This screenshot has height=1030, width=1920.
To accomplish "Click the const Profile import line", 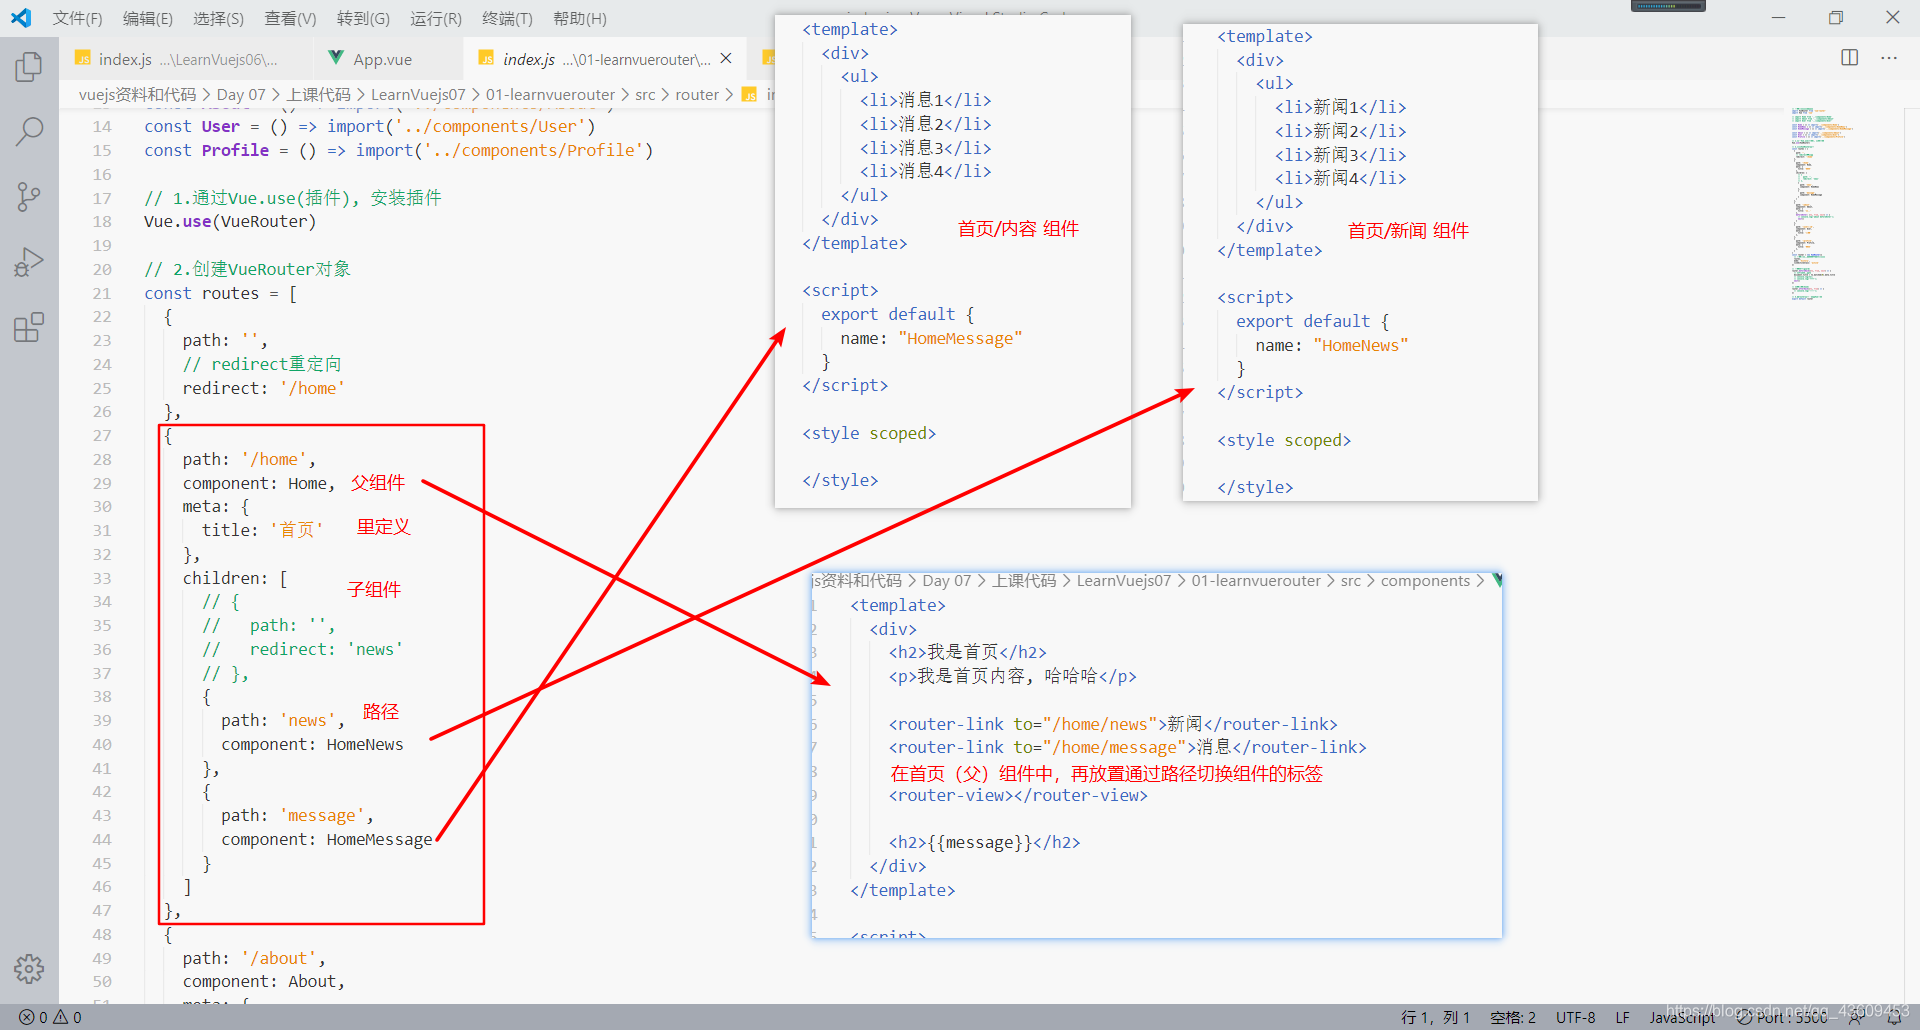I will [399, 151].
